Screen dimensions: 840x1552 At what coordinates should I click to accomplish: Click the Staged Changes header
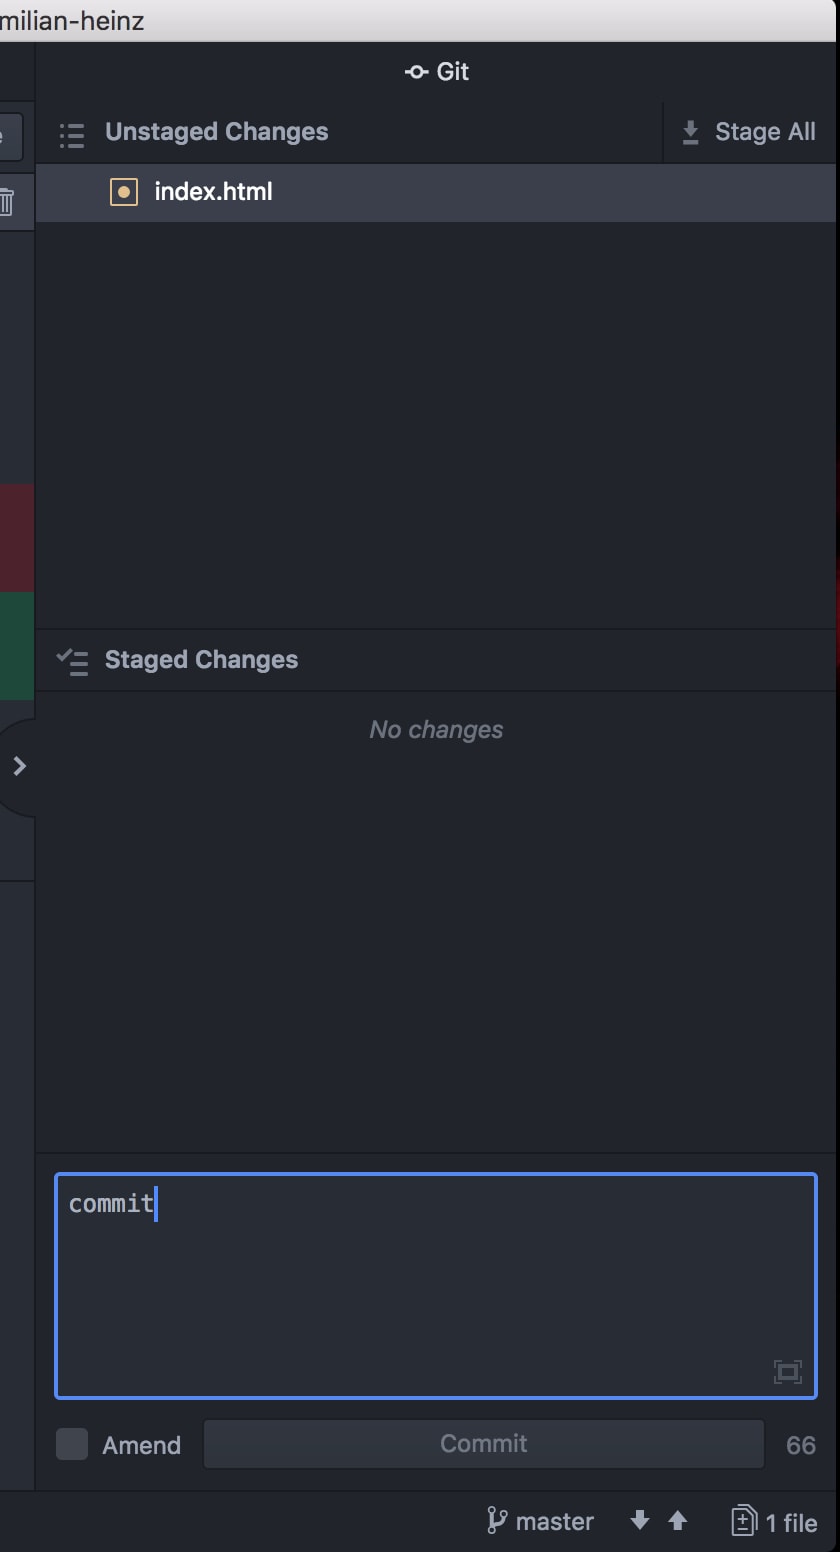[201, 660]
